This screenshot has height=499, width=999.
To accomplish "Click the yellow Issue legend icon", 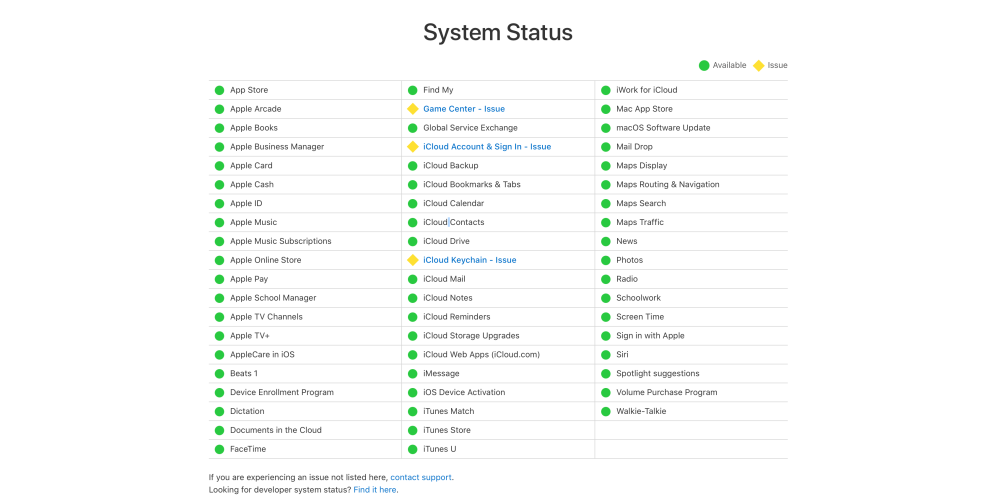I will (x=758, y=65).
